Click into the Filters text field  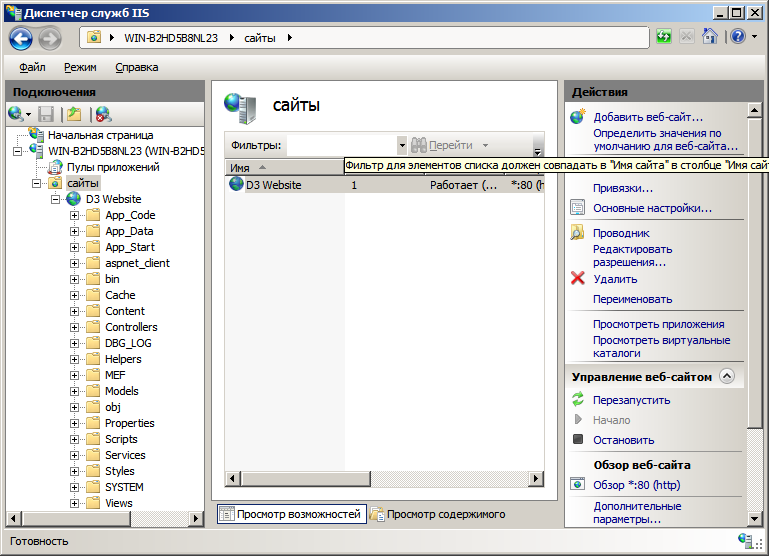pos(341,145)
